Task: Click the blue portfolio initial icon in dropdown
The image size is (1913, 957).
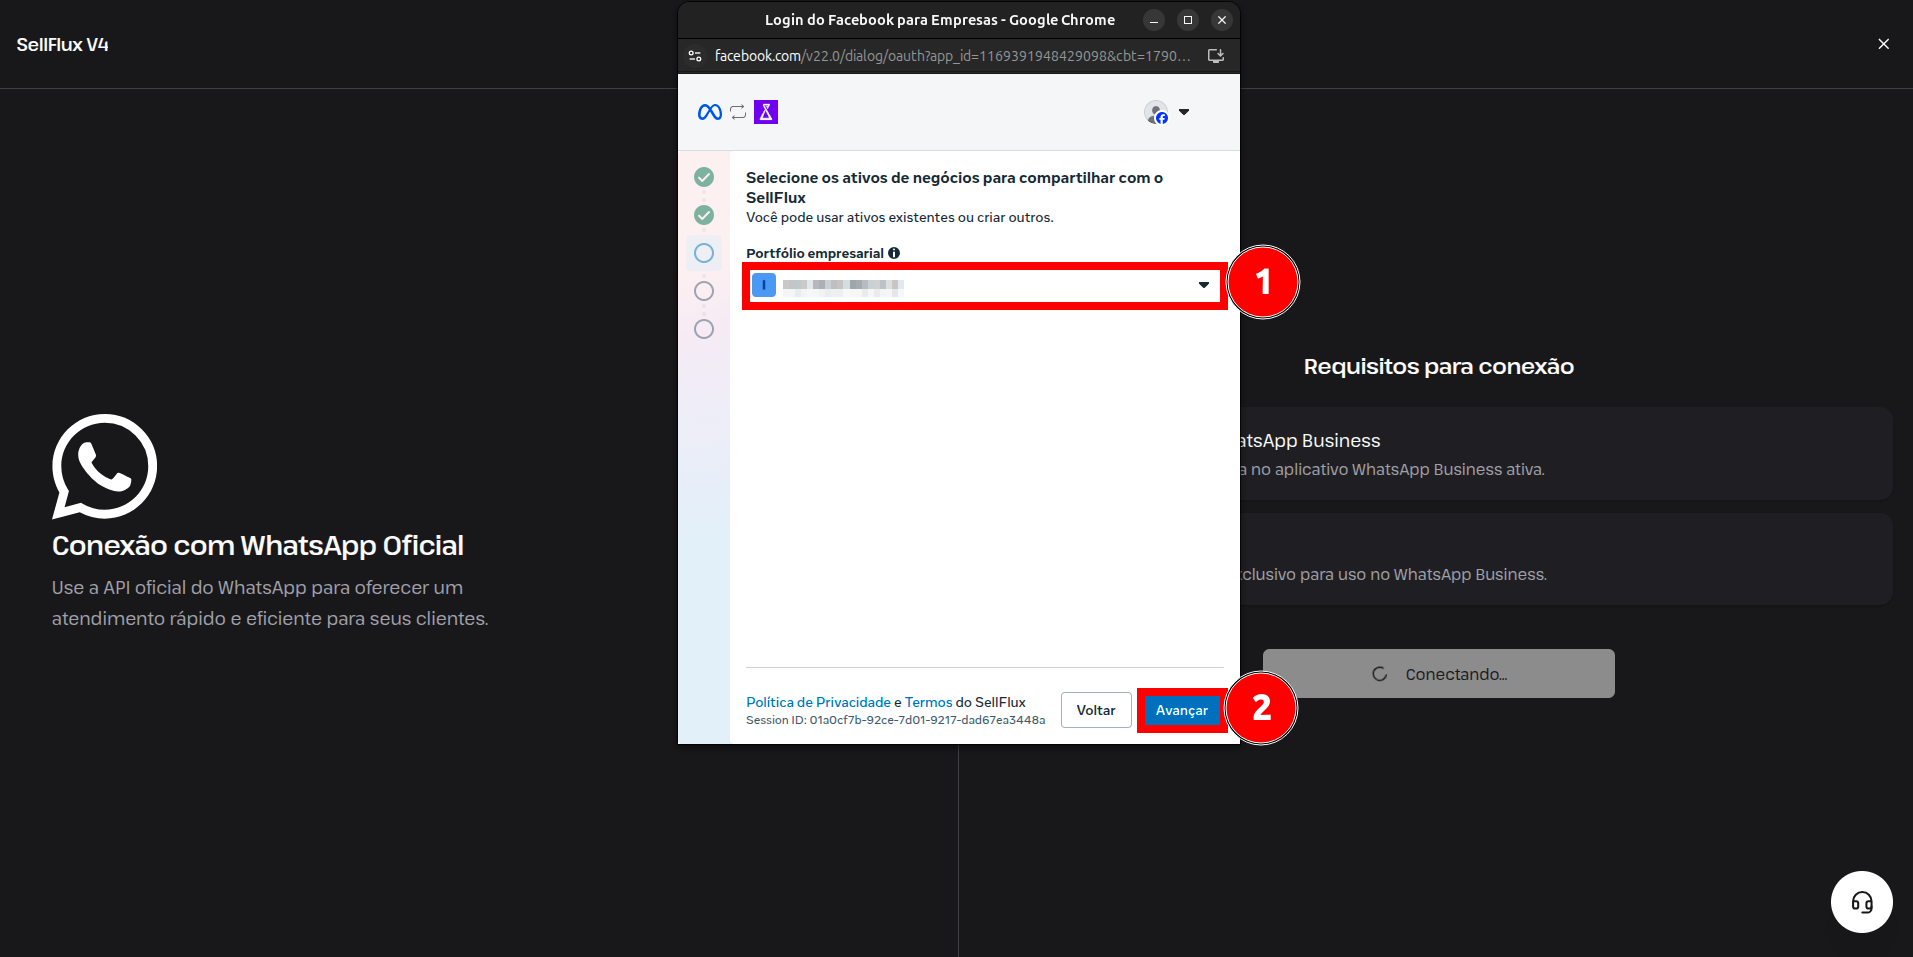Action: pos(764,285)
